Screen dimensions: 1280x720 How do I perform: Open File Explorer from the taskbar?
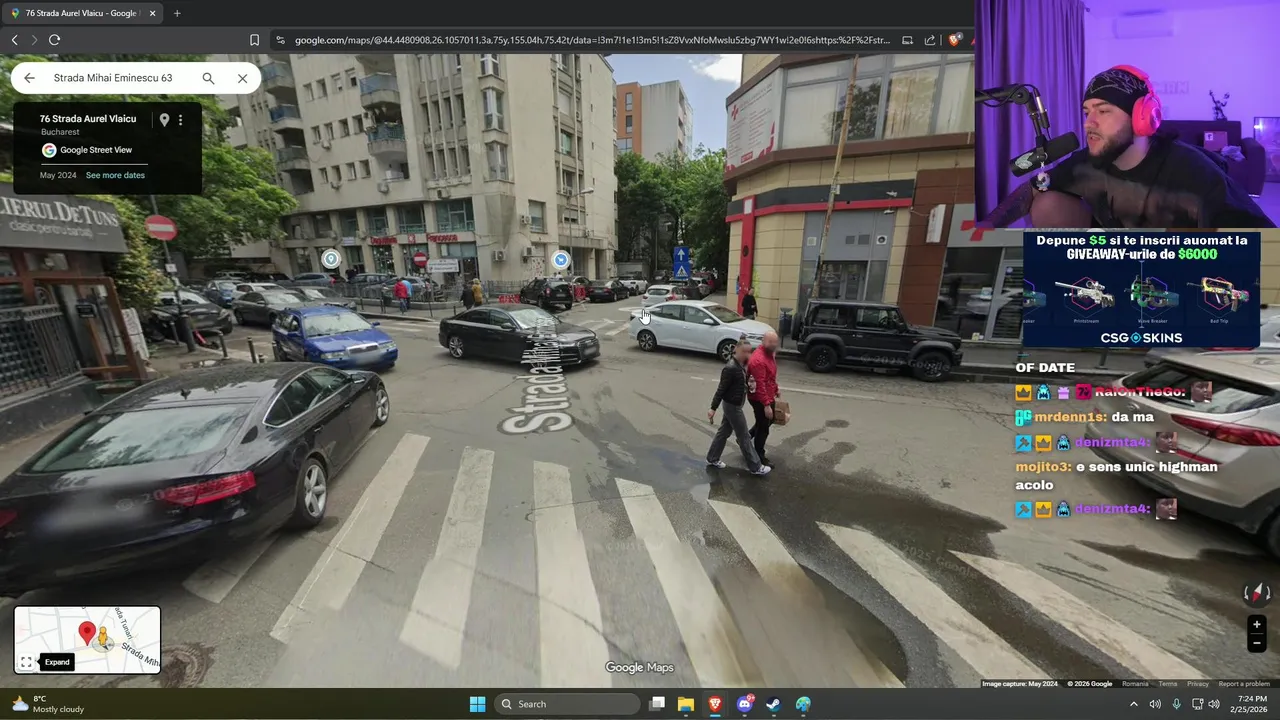[x=686, y=704]
